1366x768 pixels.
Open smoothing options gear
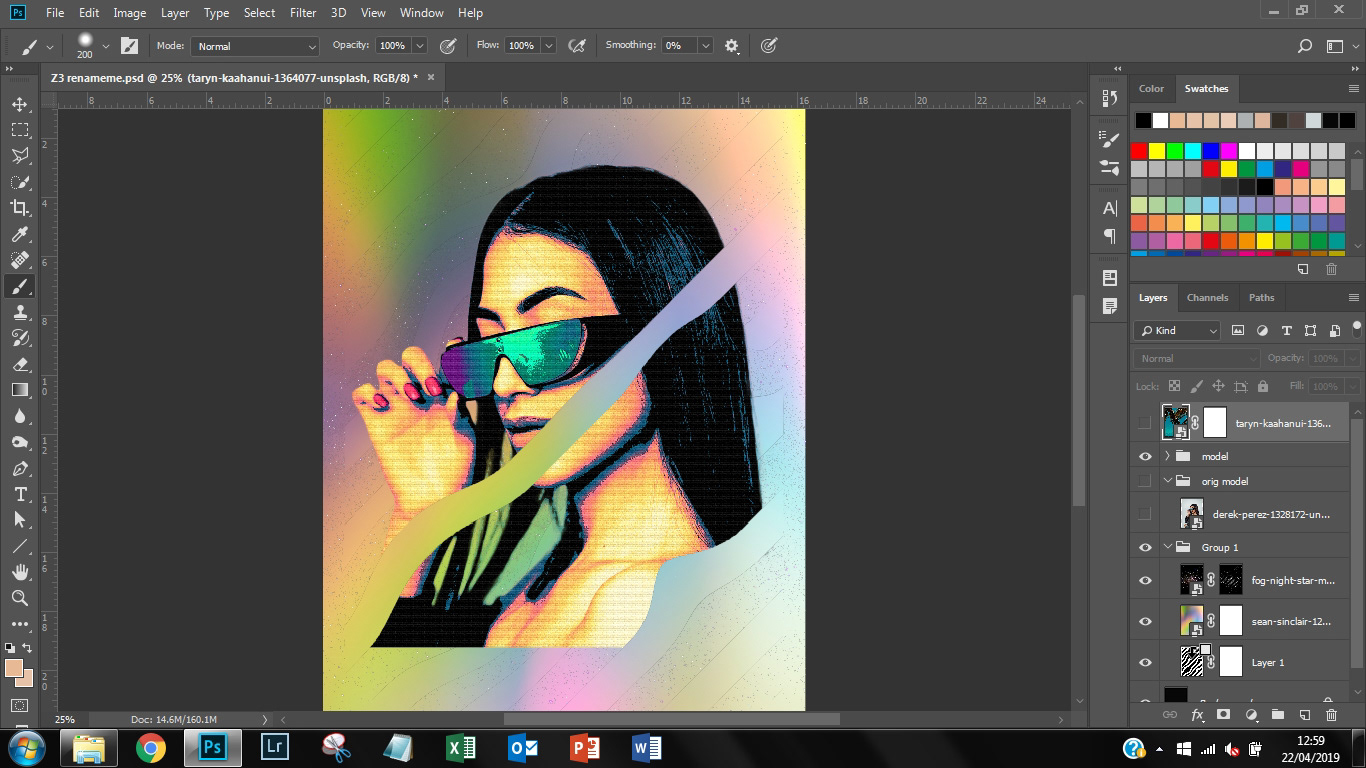[x=732, y=46]
